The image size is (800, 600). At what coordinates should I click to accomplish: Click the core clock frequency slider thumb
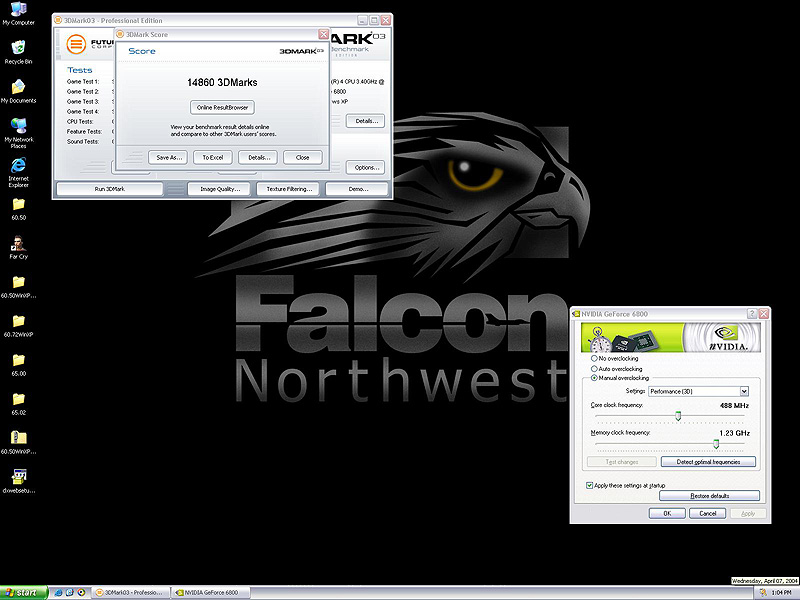point(678,416)
